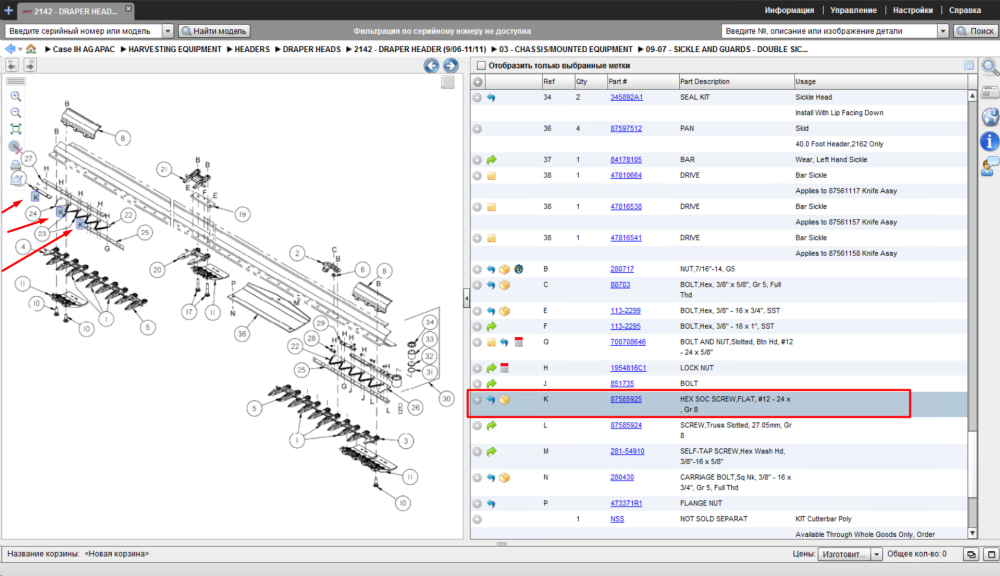Click green arrow in BAR row 37
The width and height of the screenshot is (1000, 576).
491,160
